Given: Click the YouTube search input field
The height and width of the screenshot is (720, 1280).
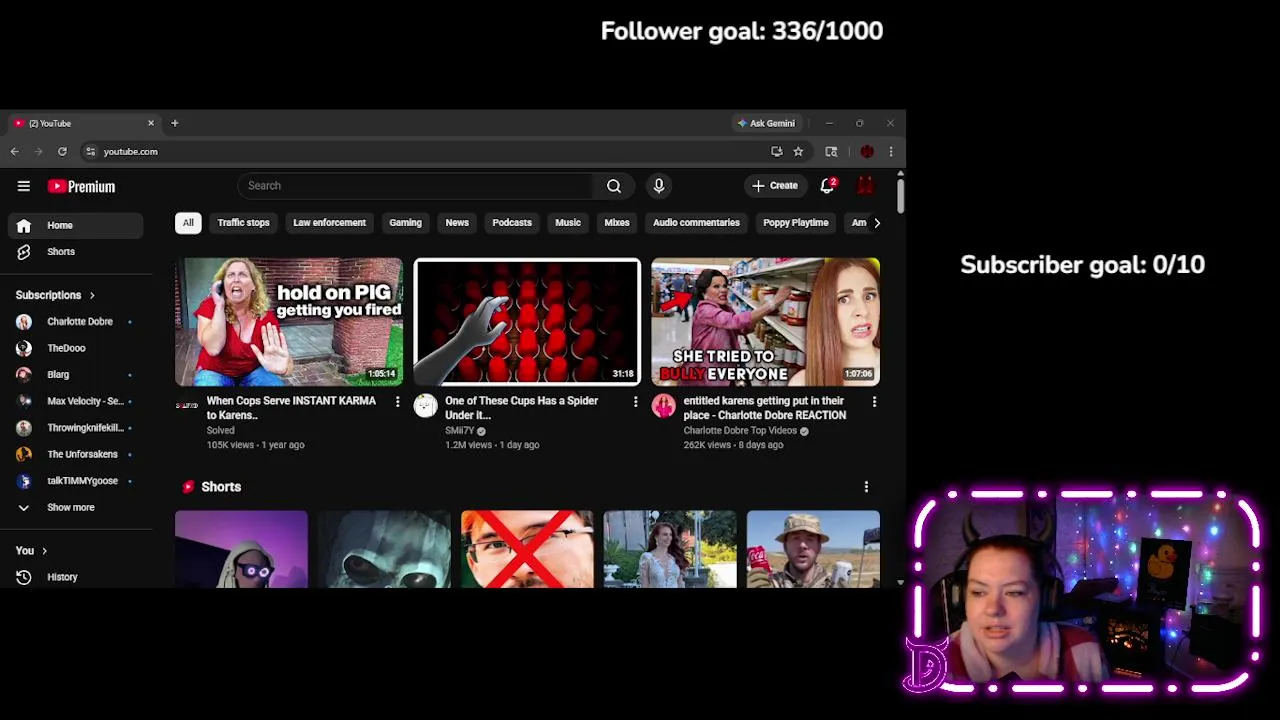Looking at the screenshot, I should (415, 186).
